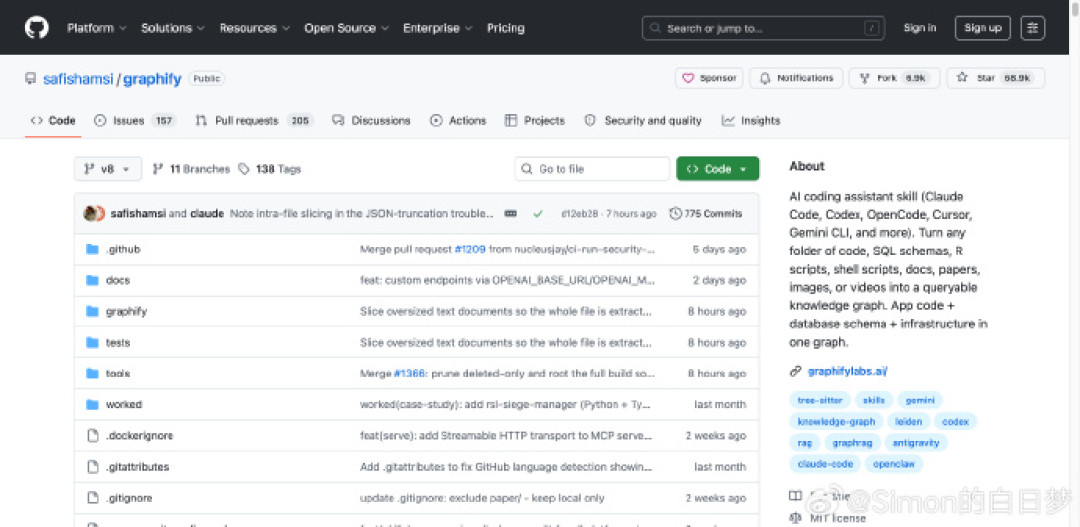Image resolution: width=1080 pixels, height=527 pixels.
Task: Open the Platform dropdown menu
Action: click(x=96, y=28)
